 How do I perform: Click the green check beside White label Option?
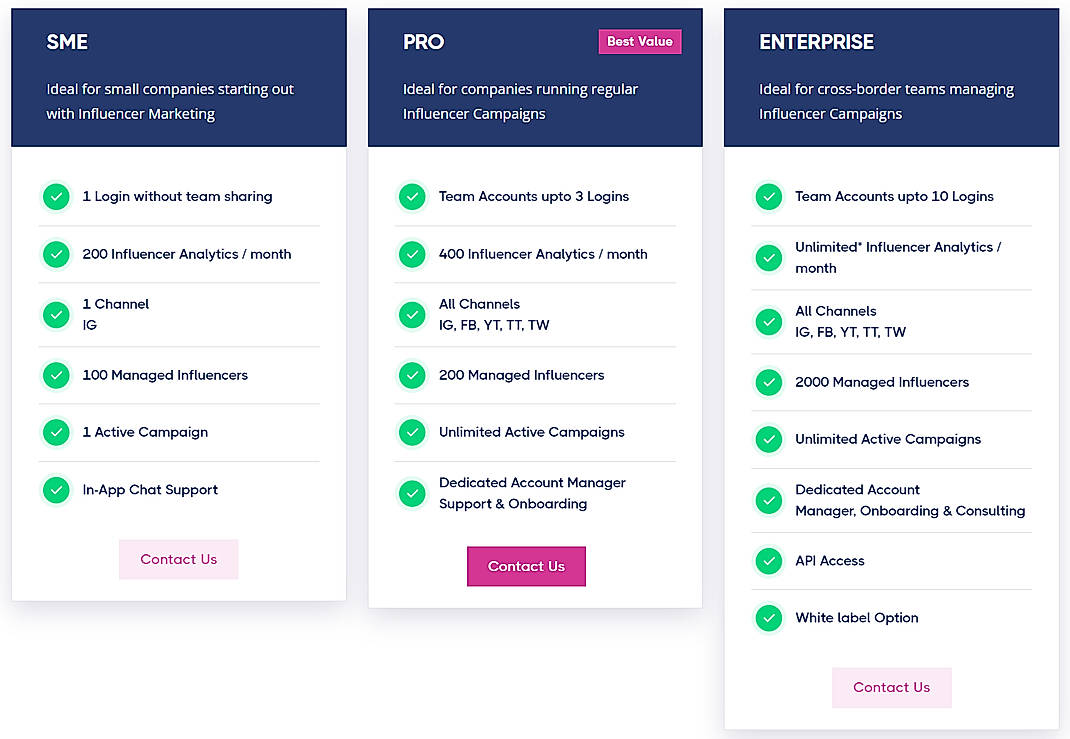(x=768, y=618)
